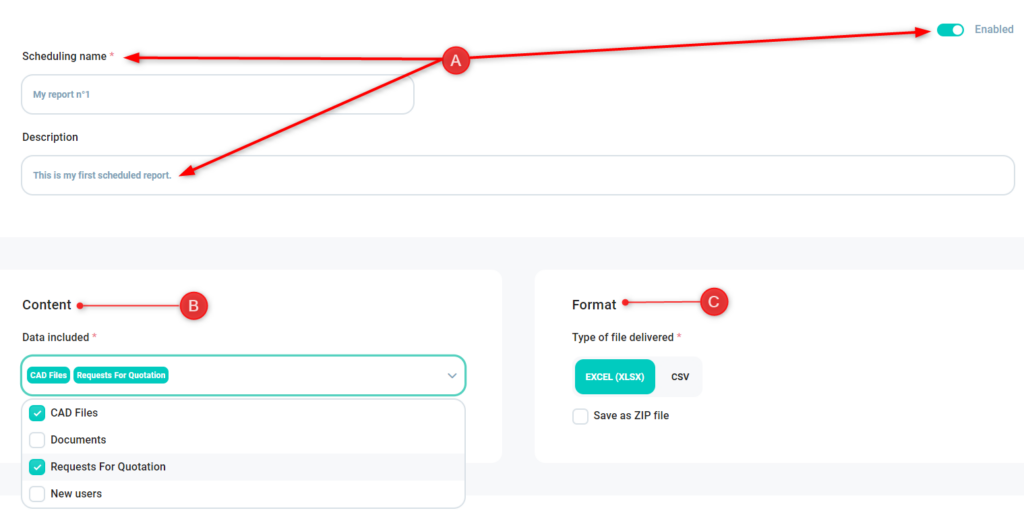Uncheck the Requests For Quotation checkbox
This screenshot has width=1024, height=521.
(38, 467)
